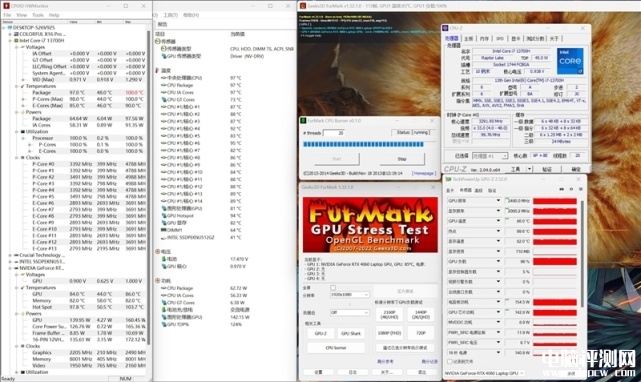Open the GPU-Z GPU 频率 sensor dropdown arrow

pyautogui.click(x=498, y=200)
